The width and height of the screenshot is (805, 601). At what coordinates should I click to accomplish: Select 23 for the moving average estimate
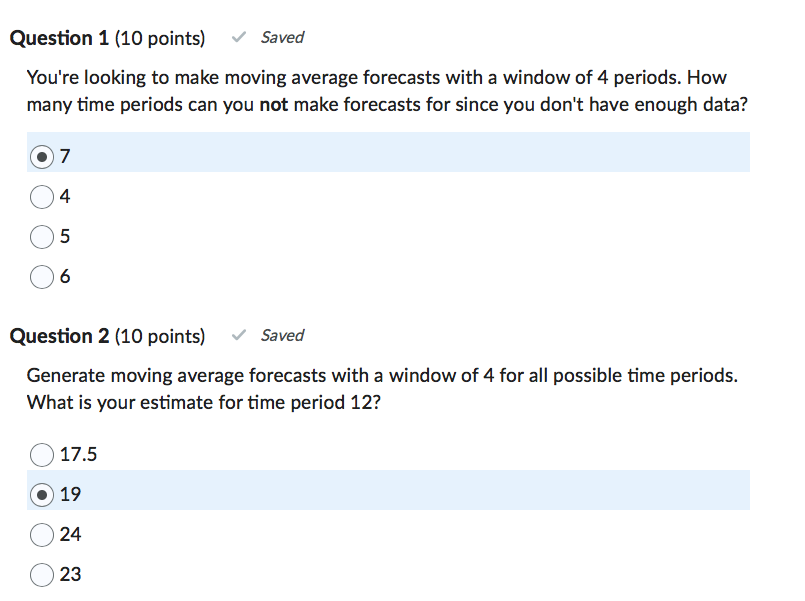coord(42,574)
